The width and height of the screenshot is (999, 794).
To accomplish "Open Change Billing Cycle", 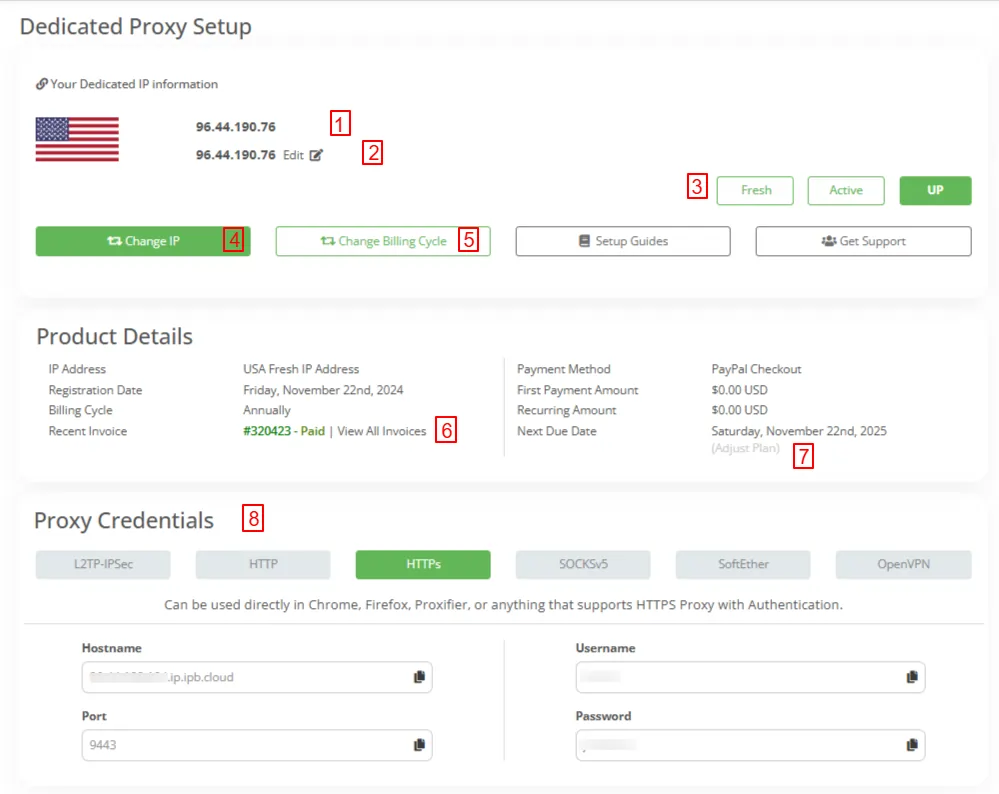I will coord(383,241).
